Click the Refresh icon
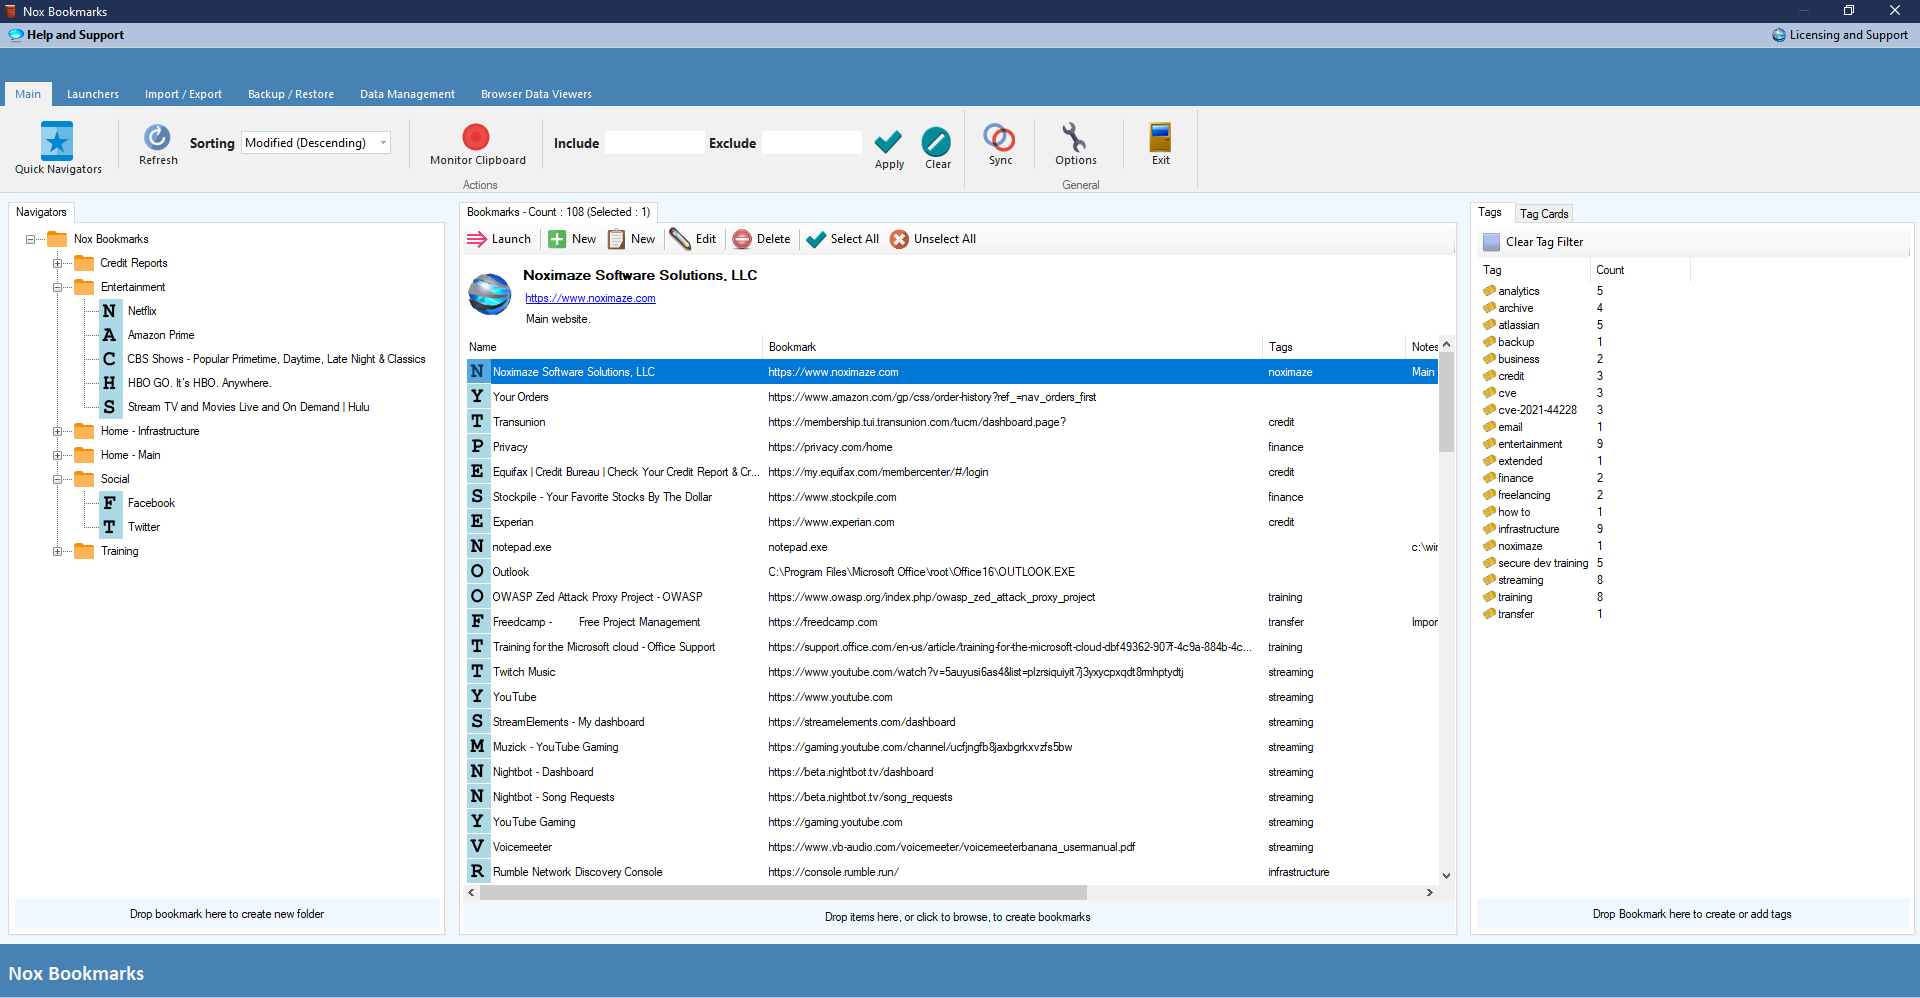The height and width of the screenshot is (998, 1920). 157,137
